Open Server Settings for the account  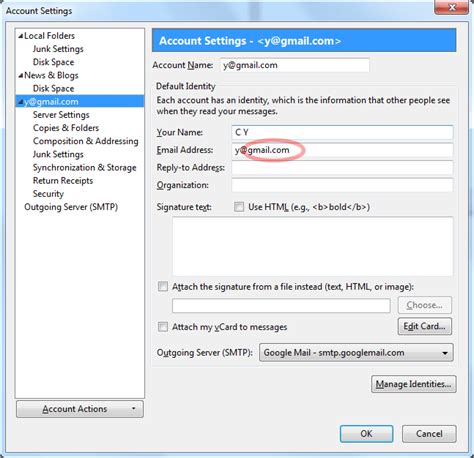[x=61, y=115]
